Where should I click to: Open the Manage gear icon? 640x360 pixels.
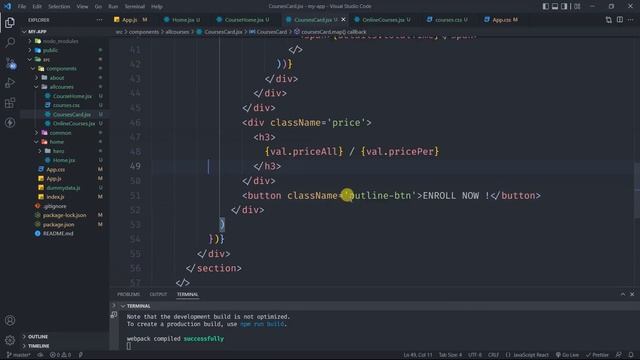(10, 340)
